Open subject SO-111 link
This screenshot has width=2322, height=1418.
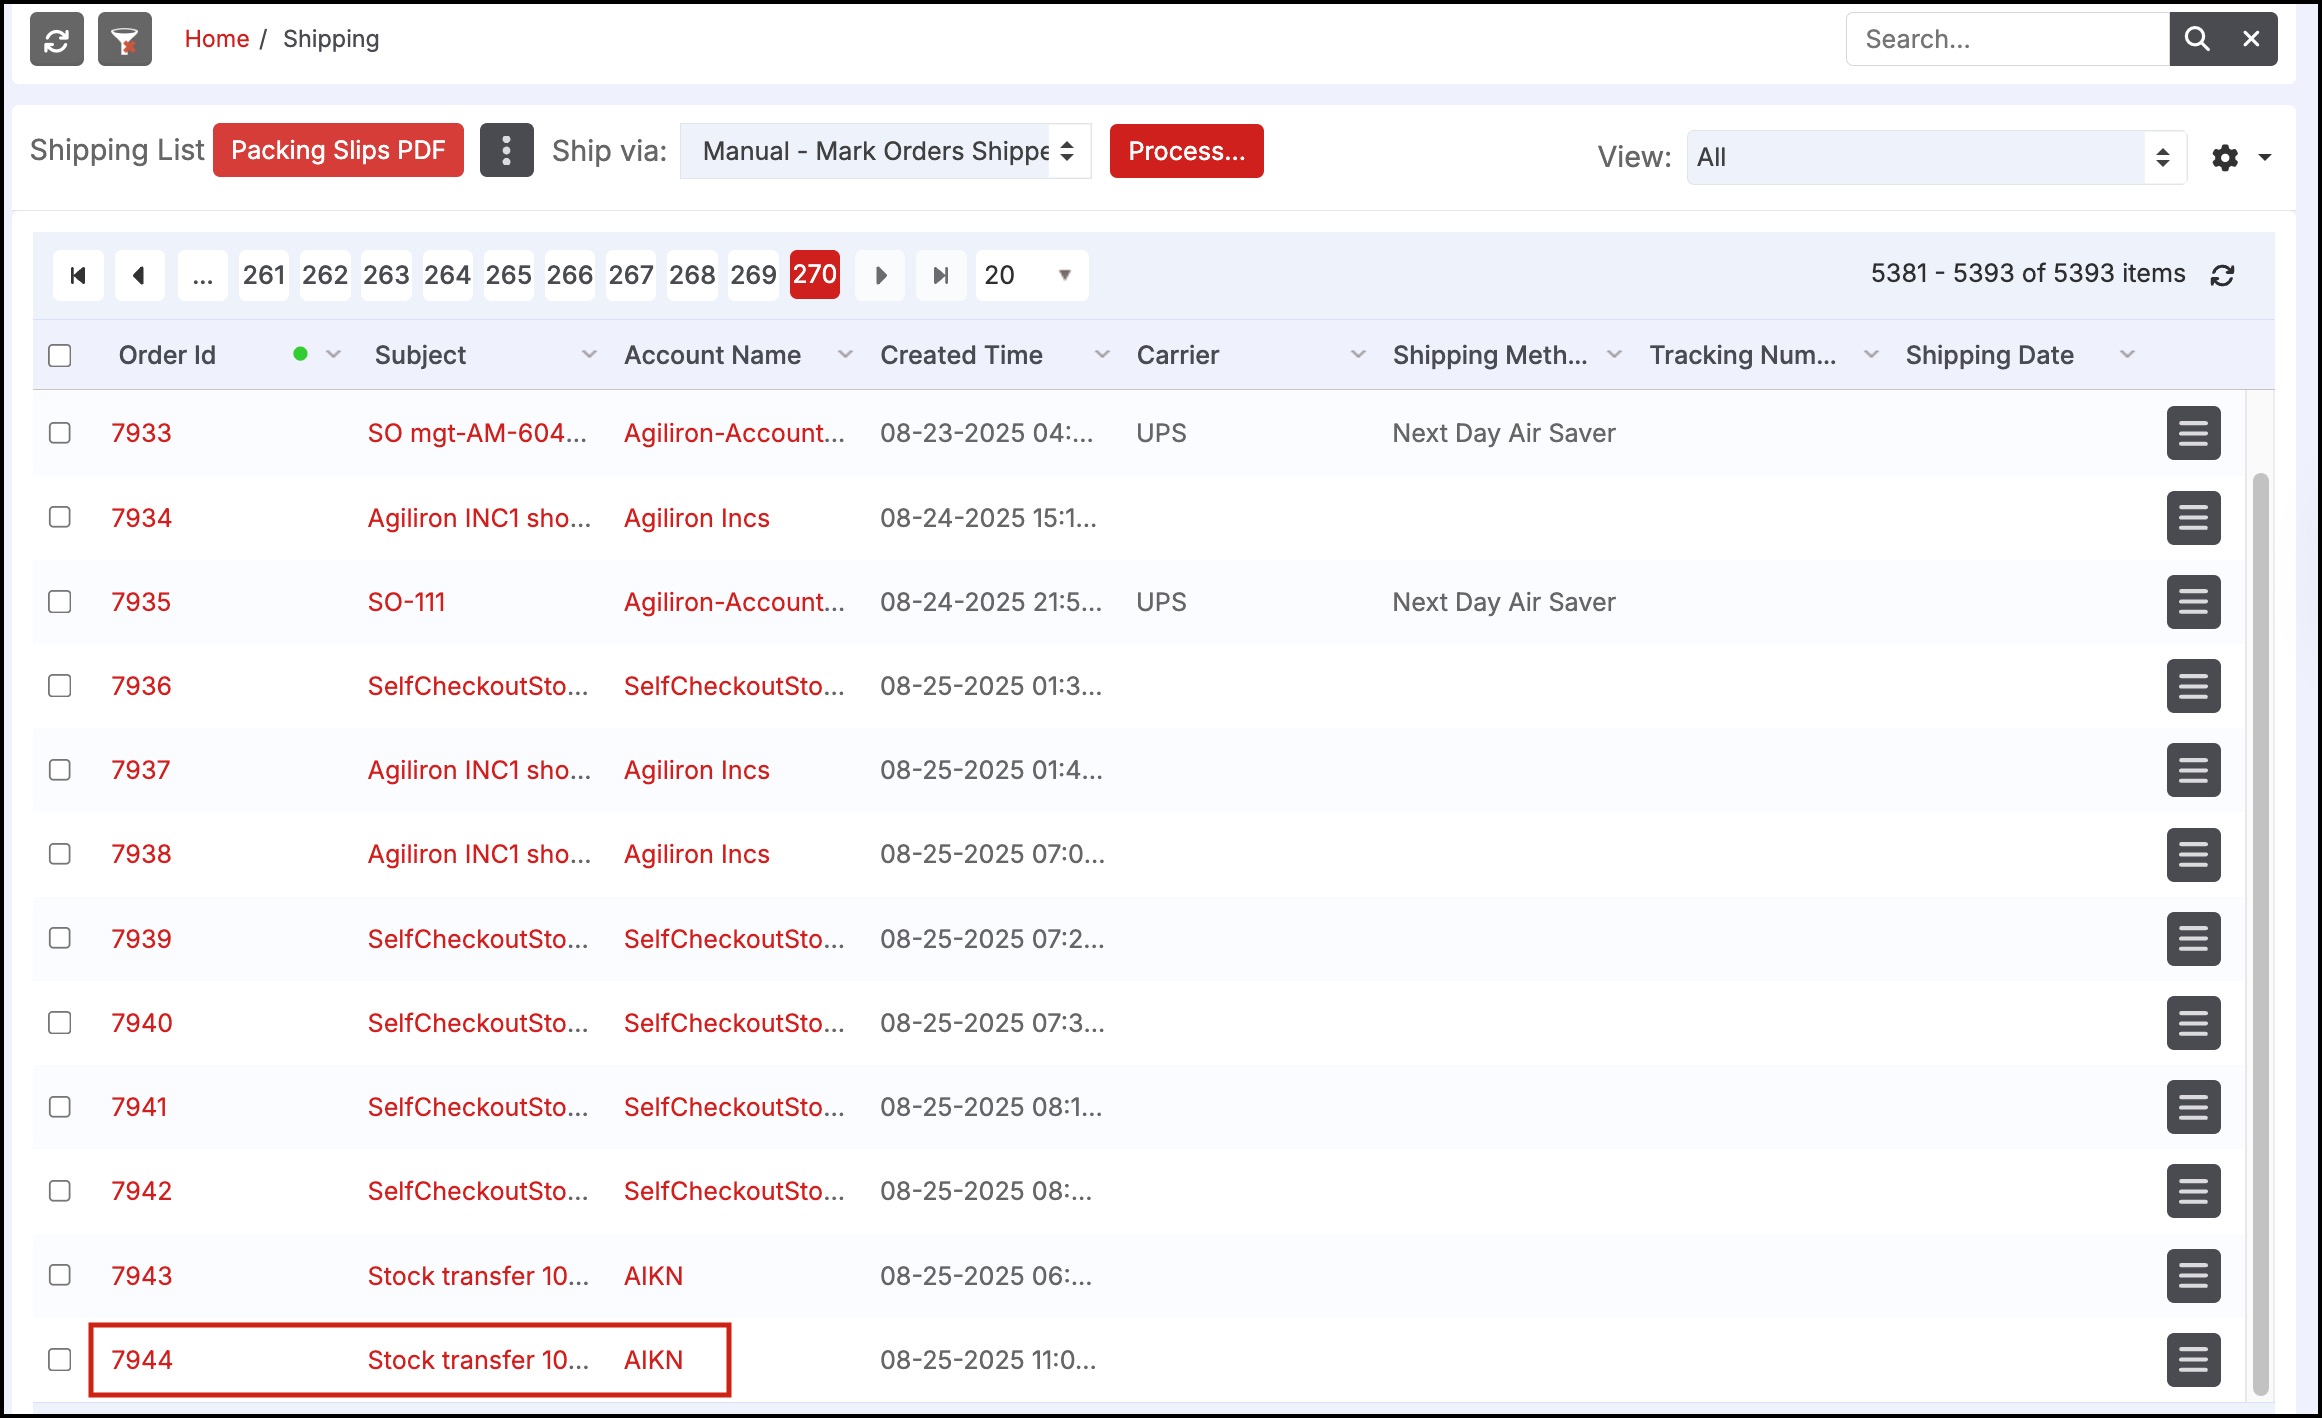(406, 602)
